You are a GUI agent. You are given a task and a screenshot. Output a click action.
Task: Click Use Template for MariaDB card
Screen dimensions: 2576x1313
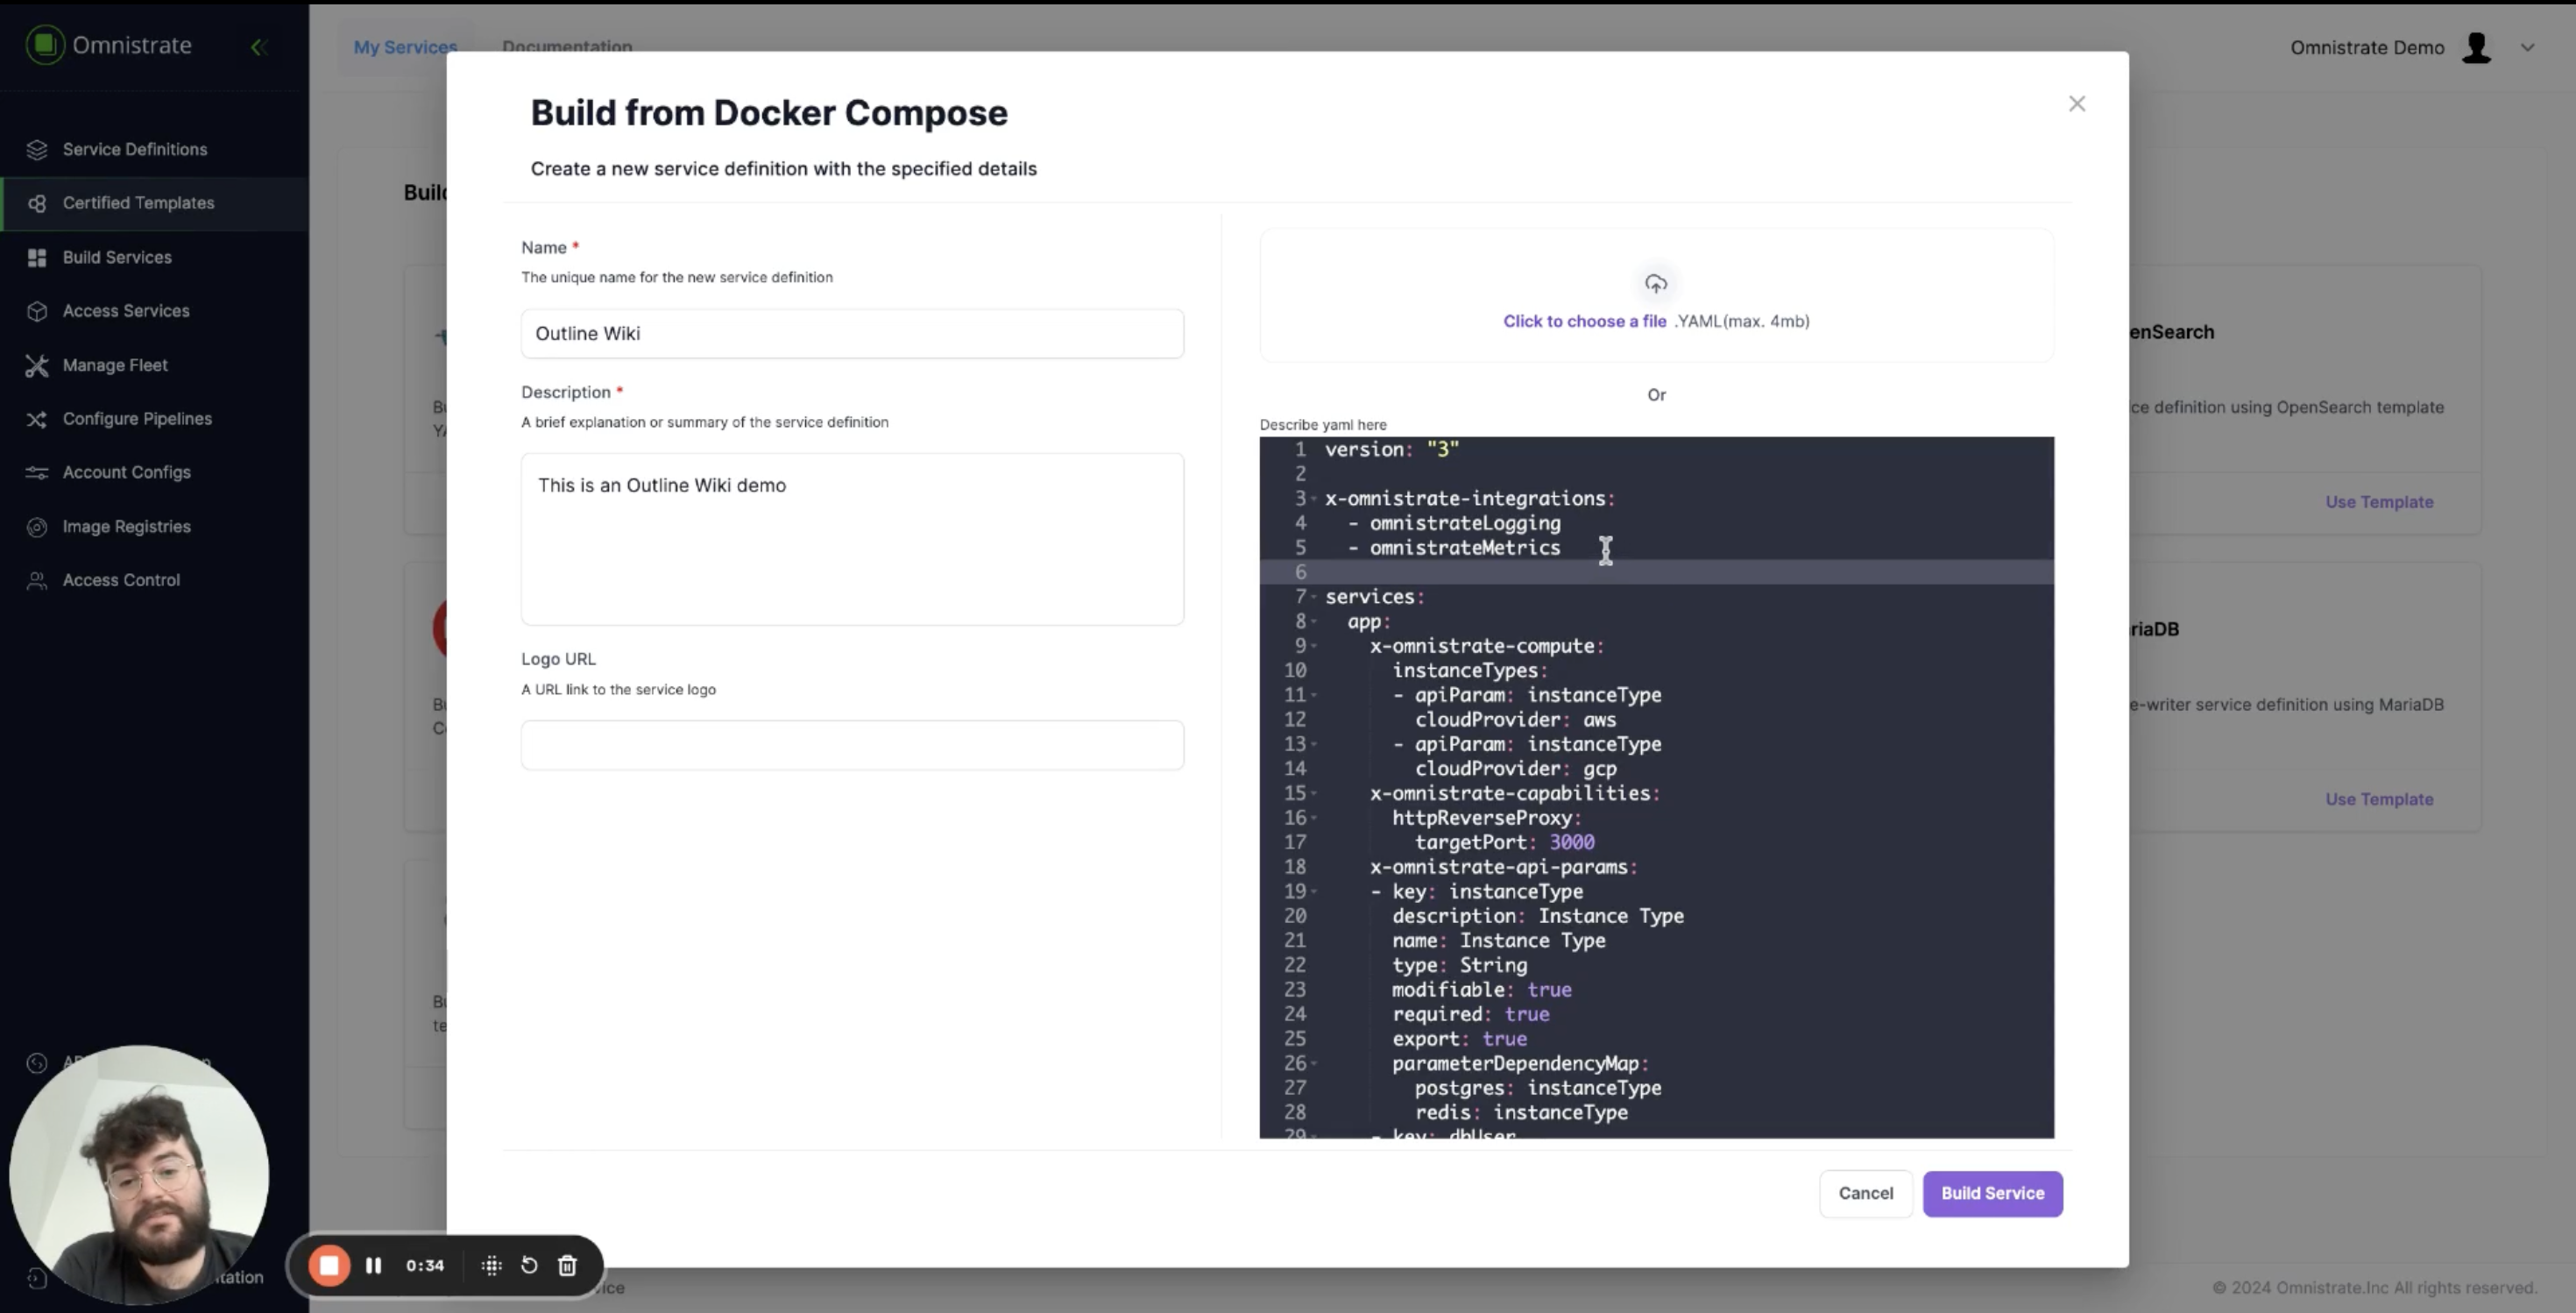[x=2379, y=799]
